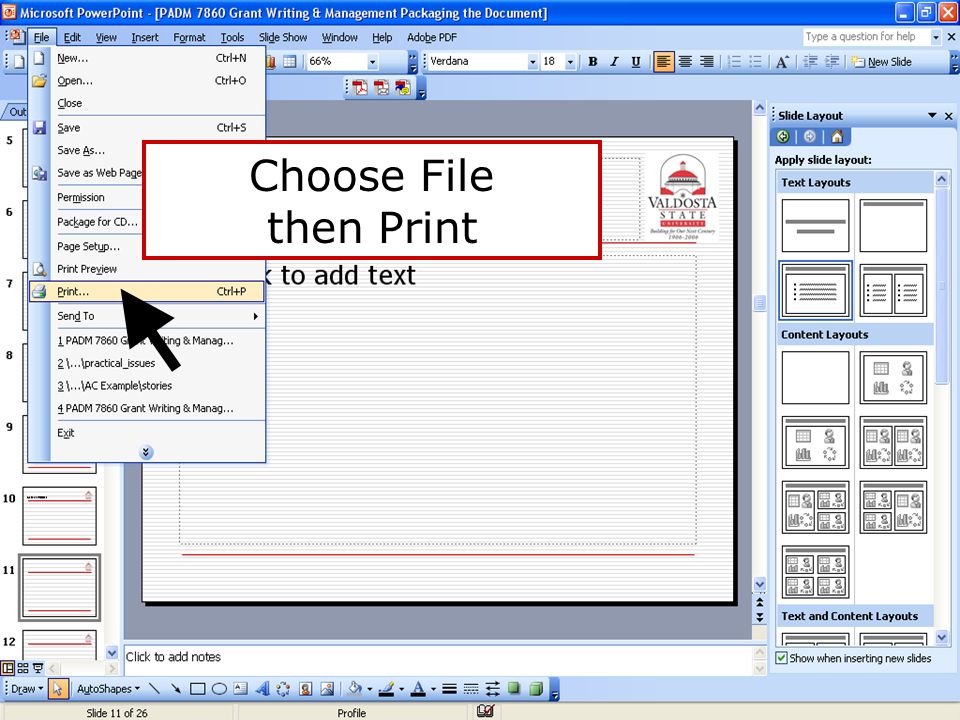960x720 pixels.
Task: Click the Insert Diagram or Organization Chart icon
Action: (x=283, y=689)
